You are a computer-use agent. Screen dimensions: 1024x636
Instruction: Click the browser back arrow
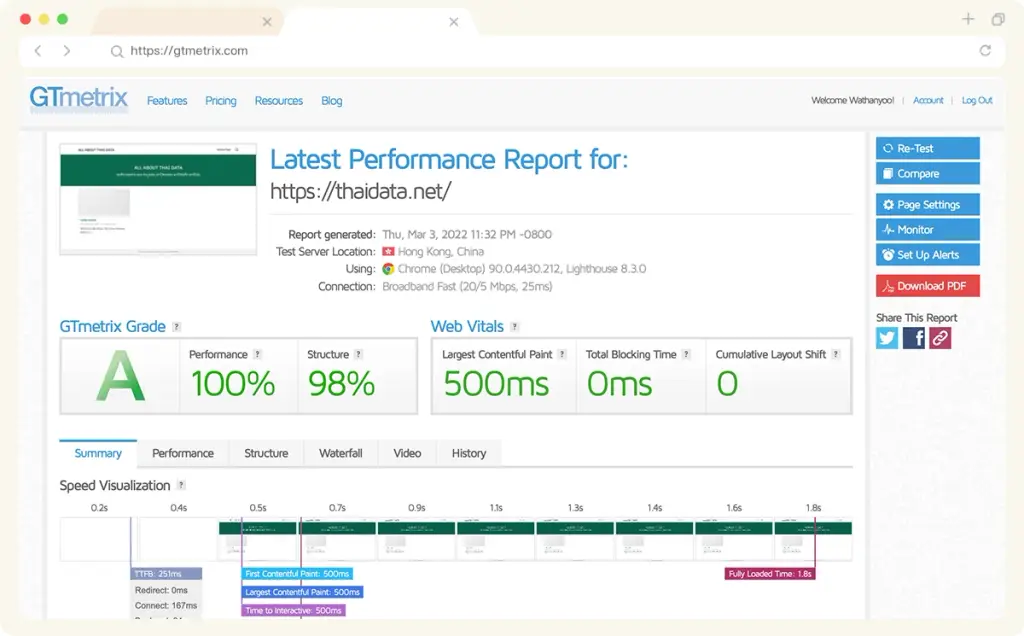pyautogui.click(x=38, y=50)
